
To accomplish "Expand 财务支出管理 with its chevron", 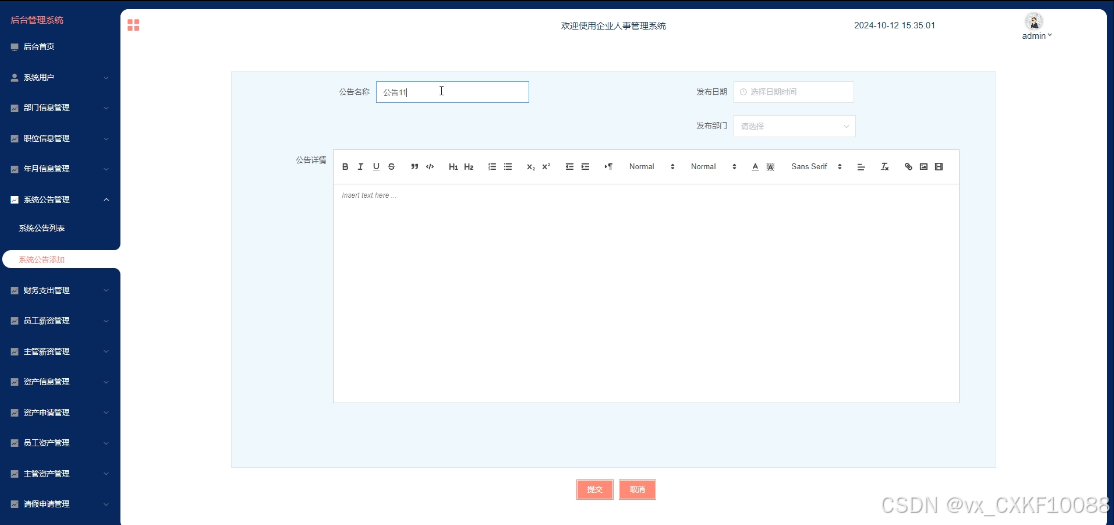I will [x=107, y=291].
